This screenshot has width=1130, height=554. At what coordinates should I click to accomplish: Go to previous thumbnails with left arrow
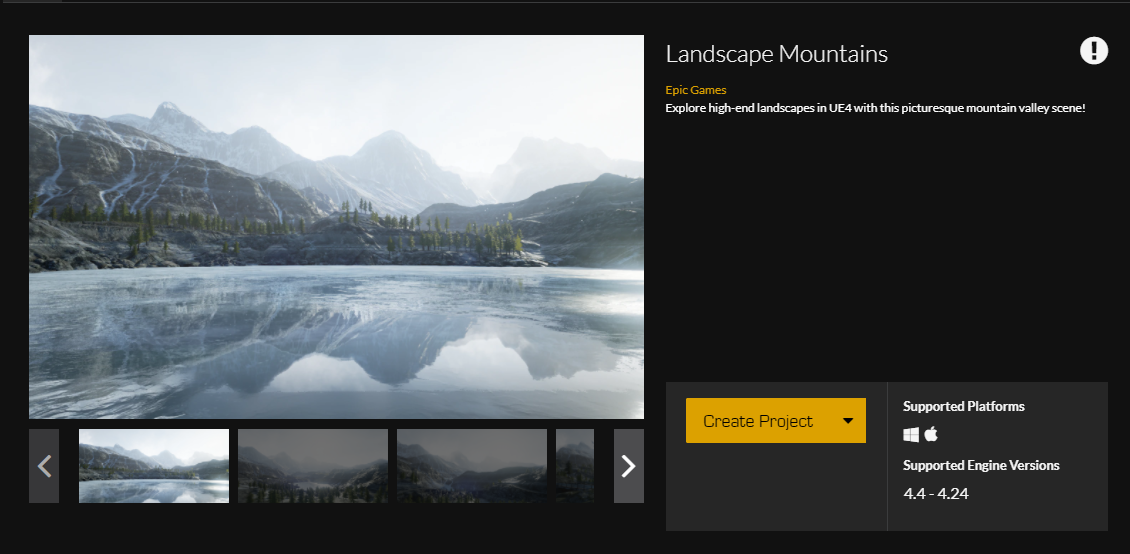44,466
